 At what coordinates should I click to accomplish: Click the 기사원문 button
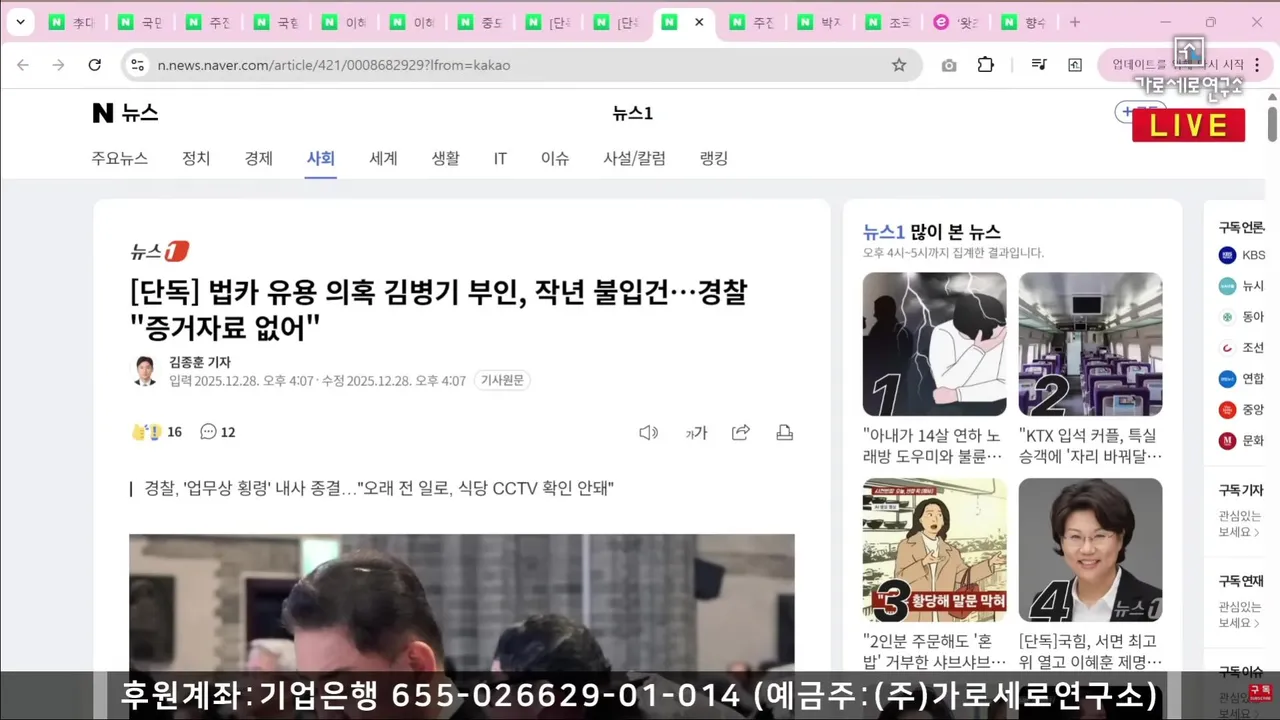pyautogui.click(x=502, y=380)
